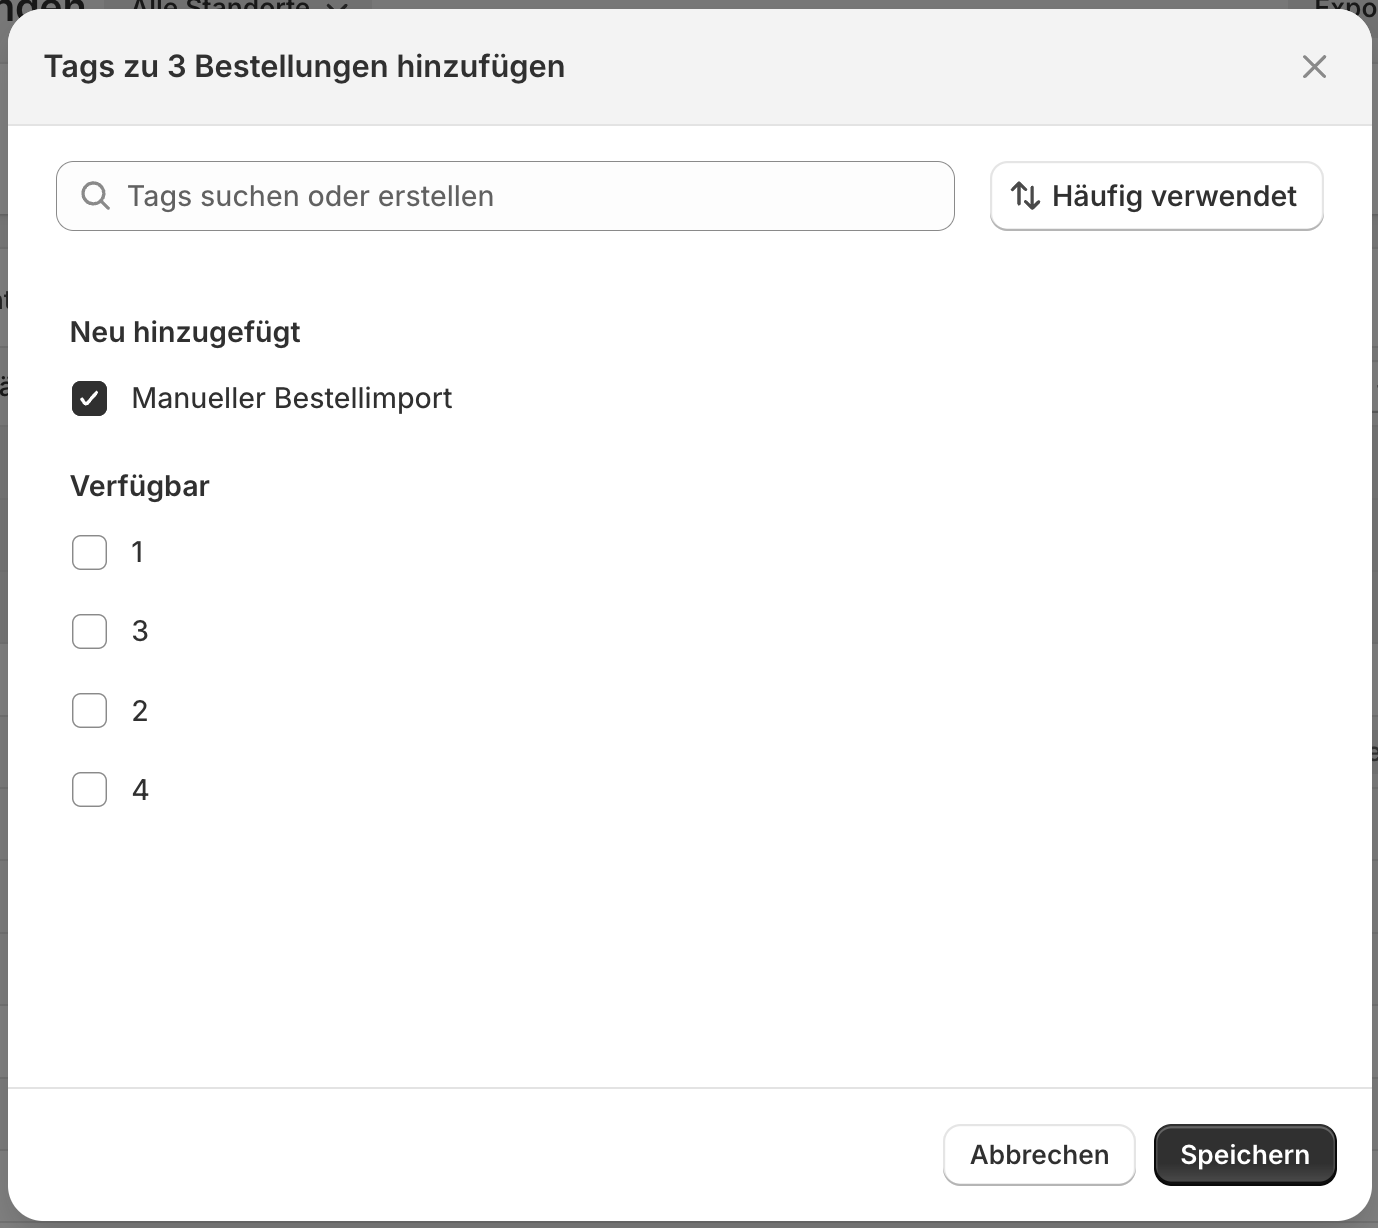Click the tag label '2'
Viewport: 1378px width, 1228px height.
click(140, 711)
